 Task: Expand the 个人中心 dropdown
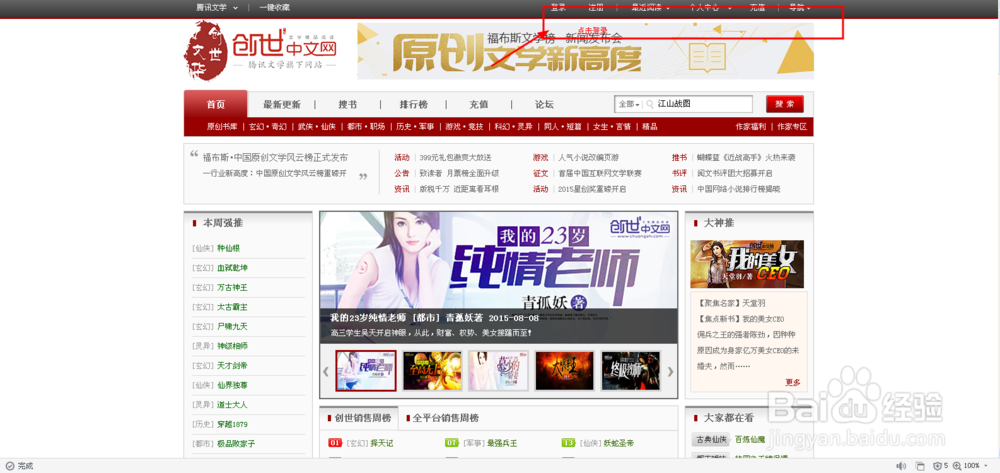coord(730,8)
